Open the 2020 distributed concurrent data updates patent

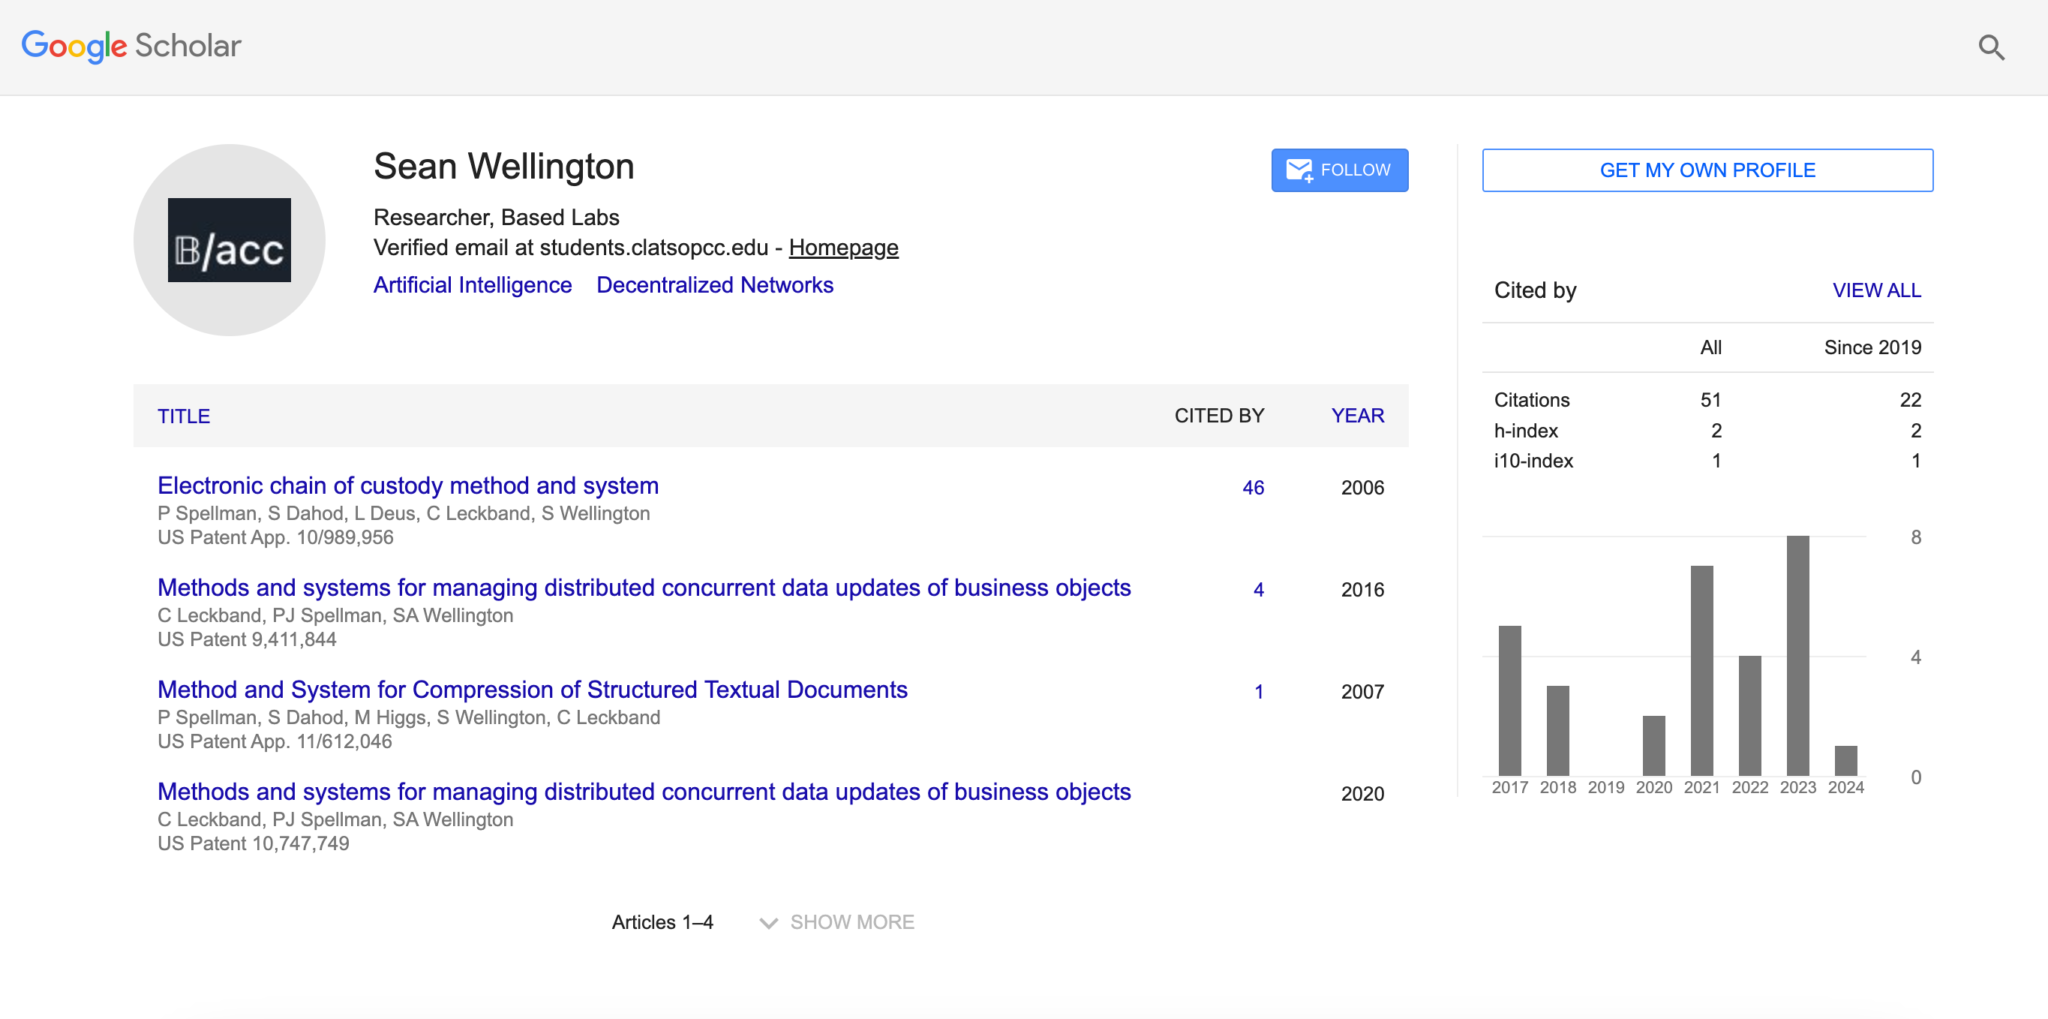pos(644,792)
